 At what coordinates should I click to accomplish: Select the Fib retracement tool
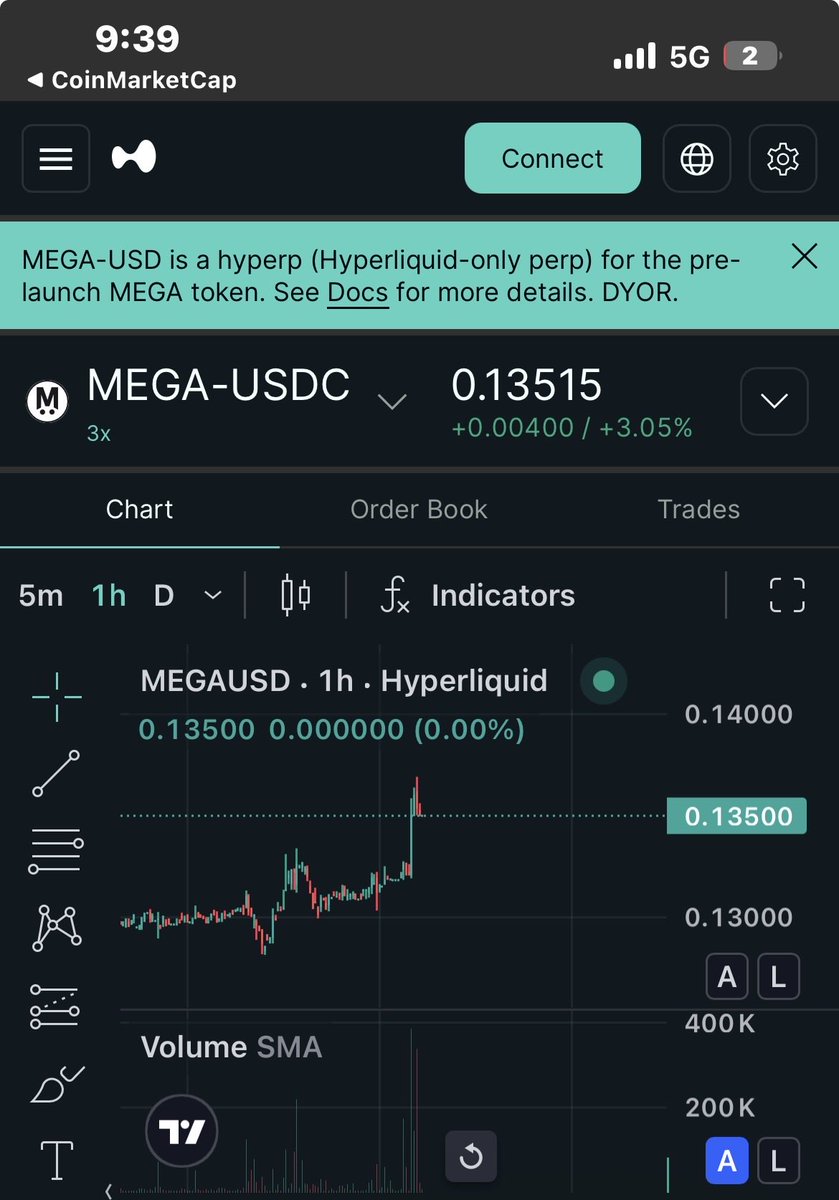57,851
